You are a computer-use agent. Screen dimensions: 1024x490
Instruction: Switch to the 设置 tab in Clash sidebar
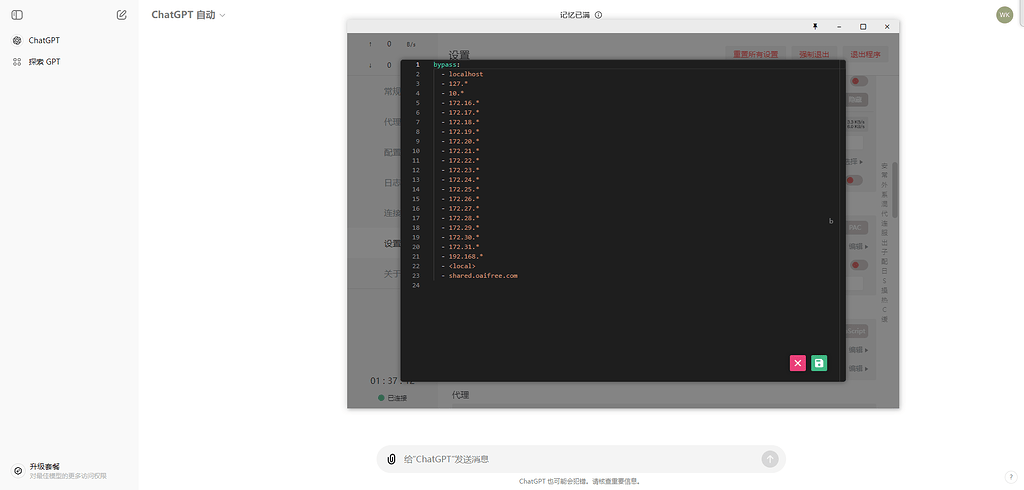392,244
